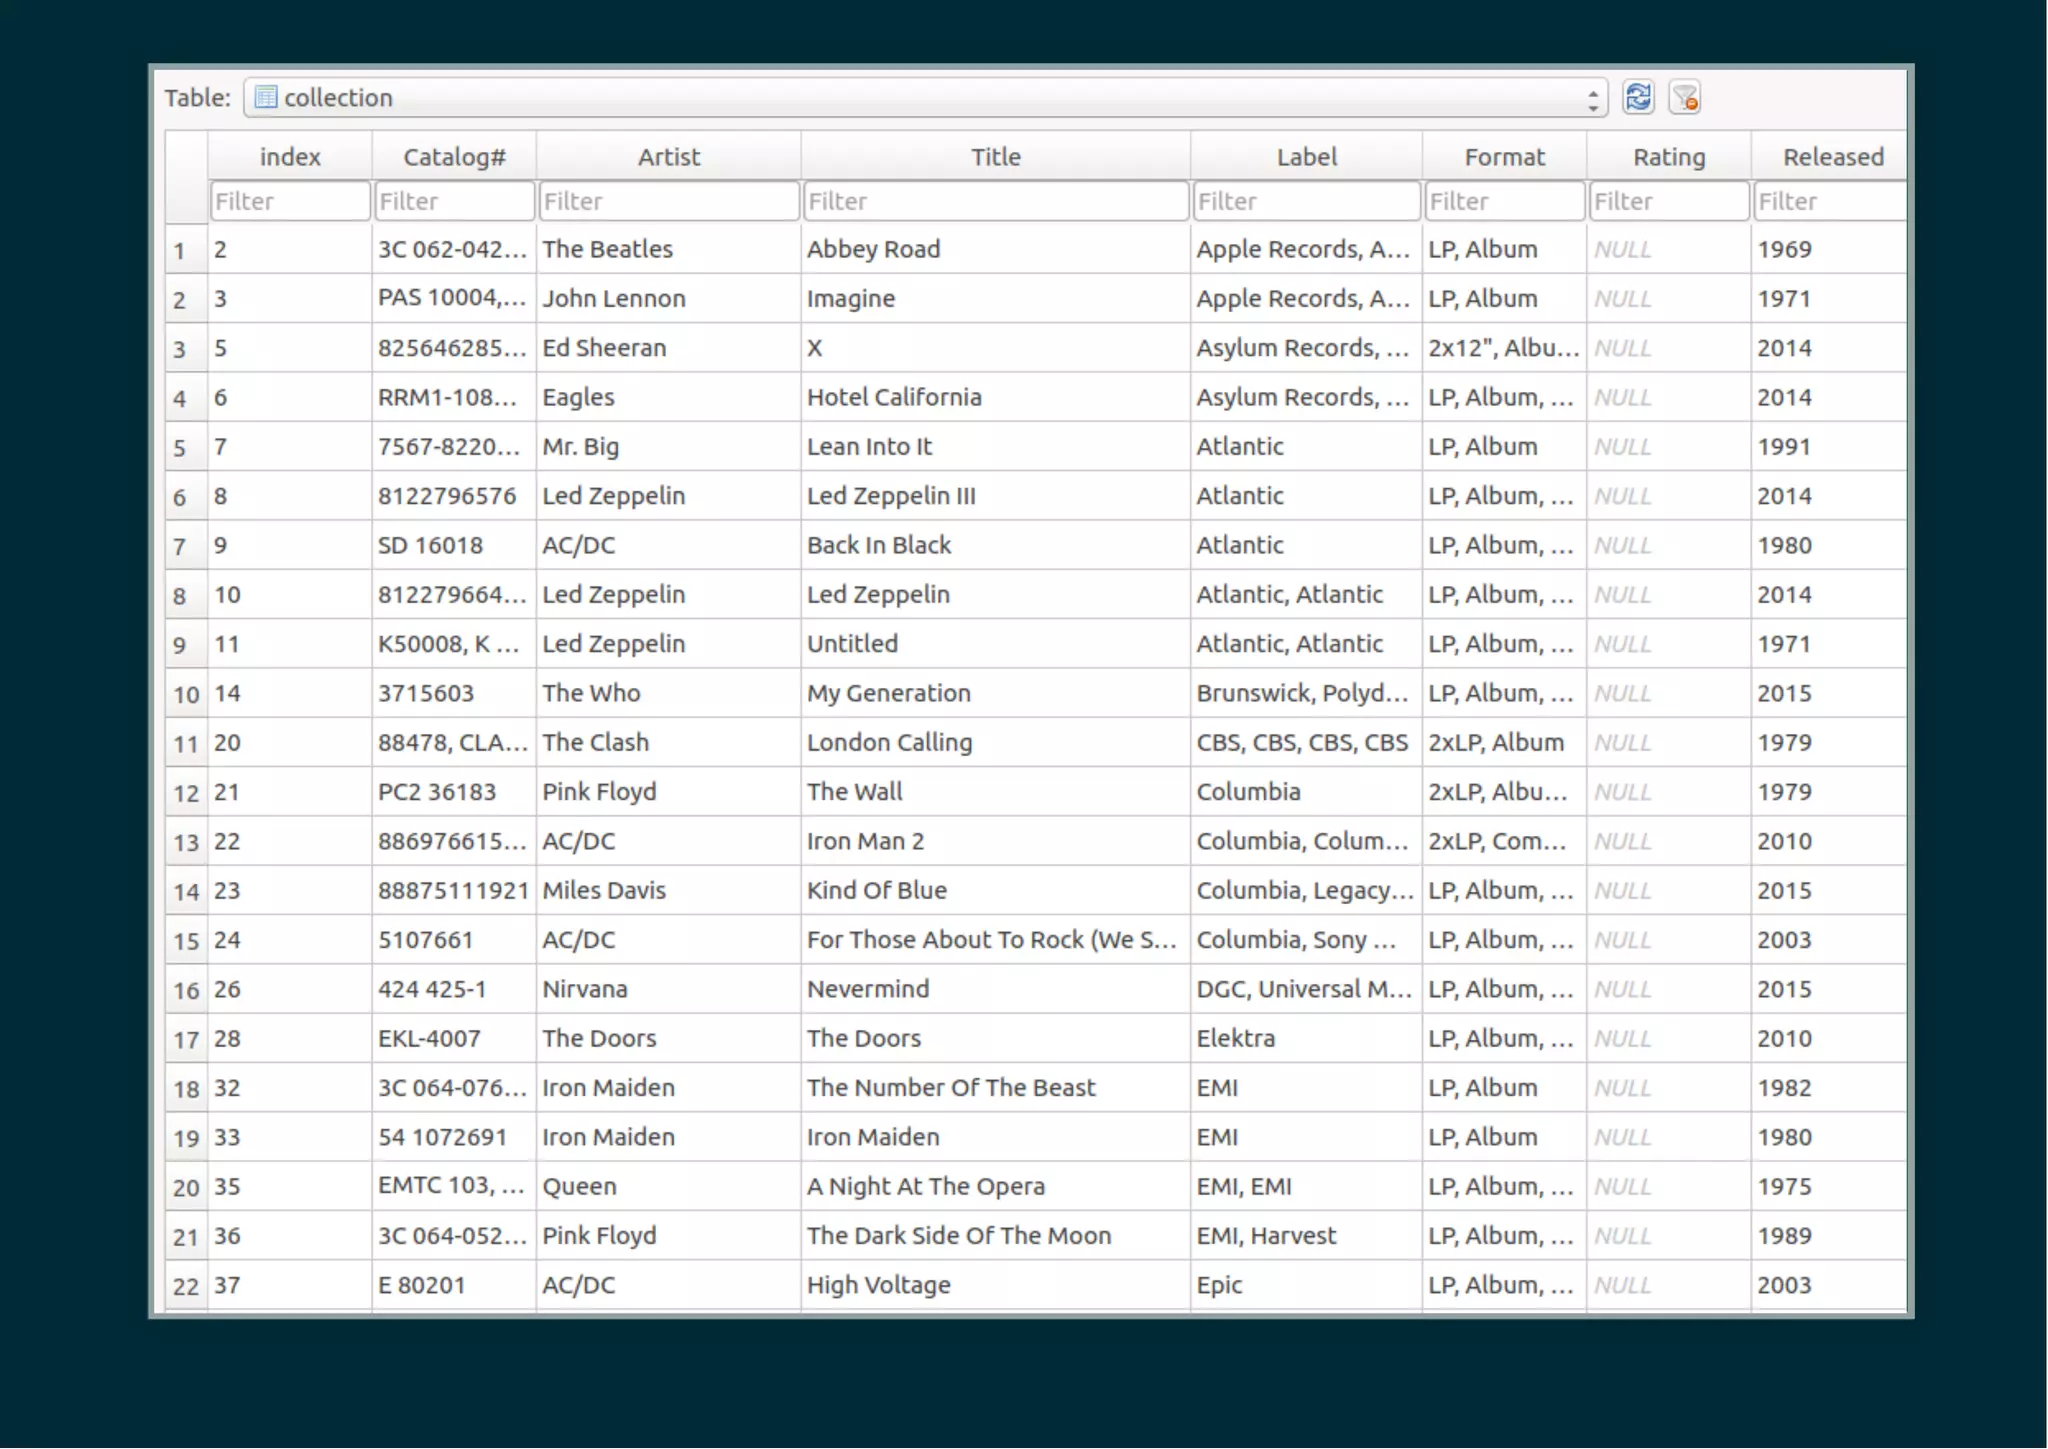Viewport: 2048px width, 1449px height.
Task: Focus the Catalog# column filter field
Action: tap(454, 201)
